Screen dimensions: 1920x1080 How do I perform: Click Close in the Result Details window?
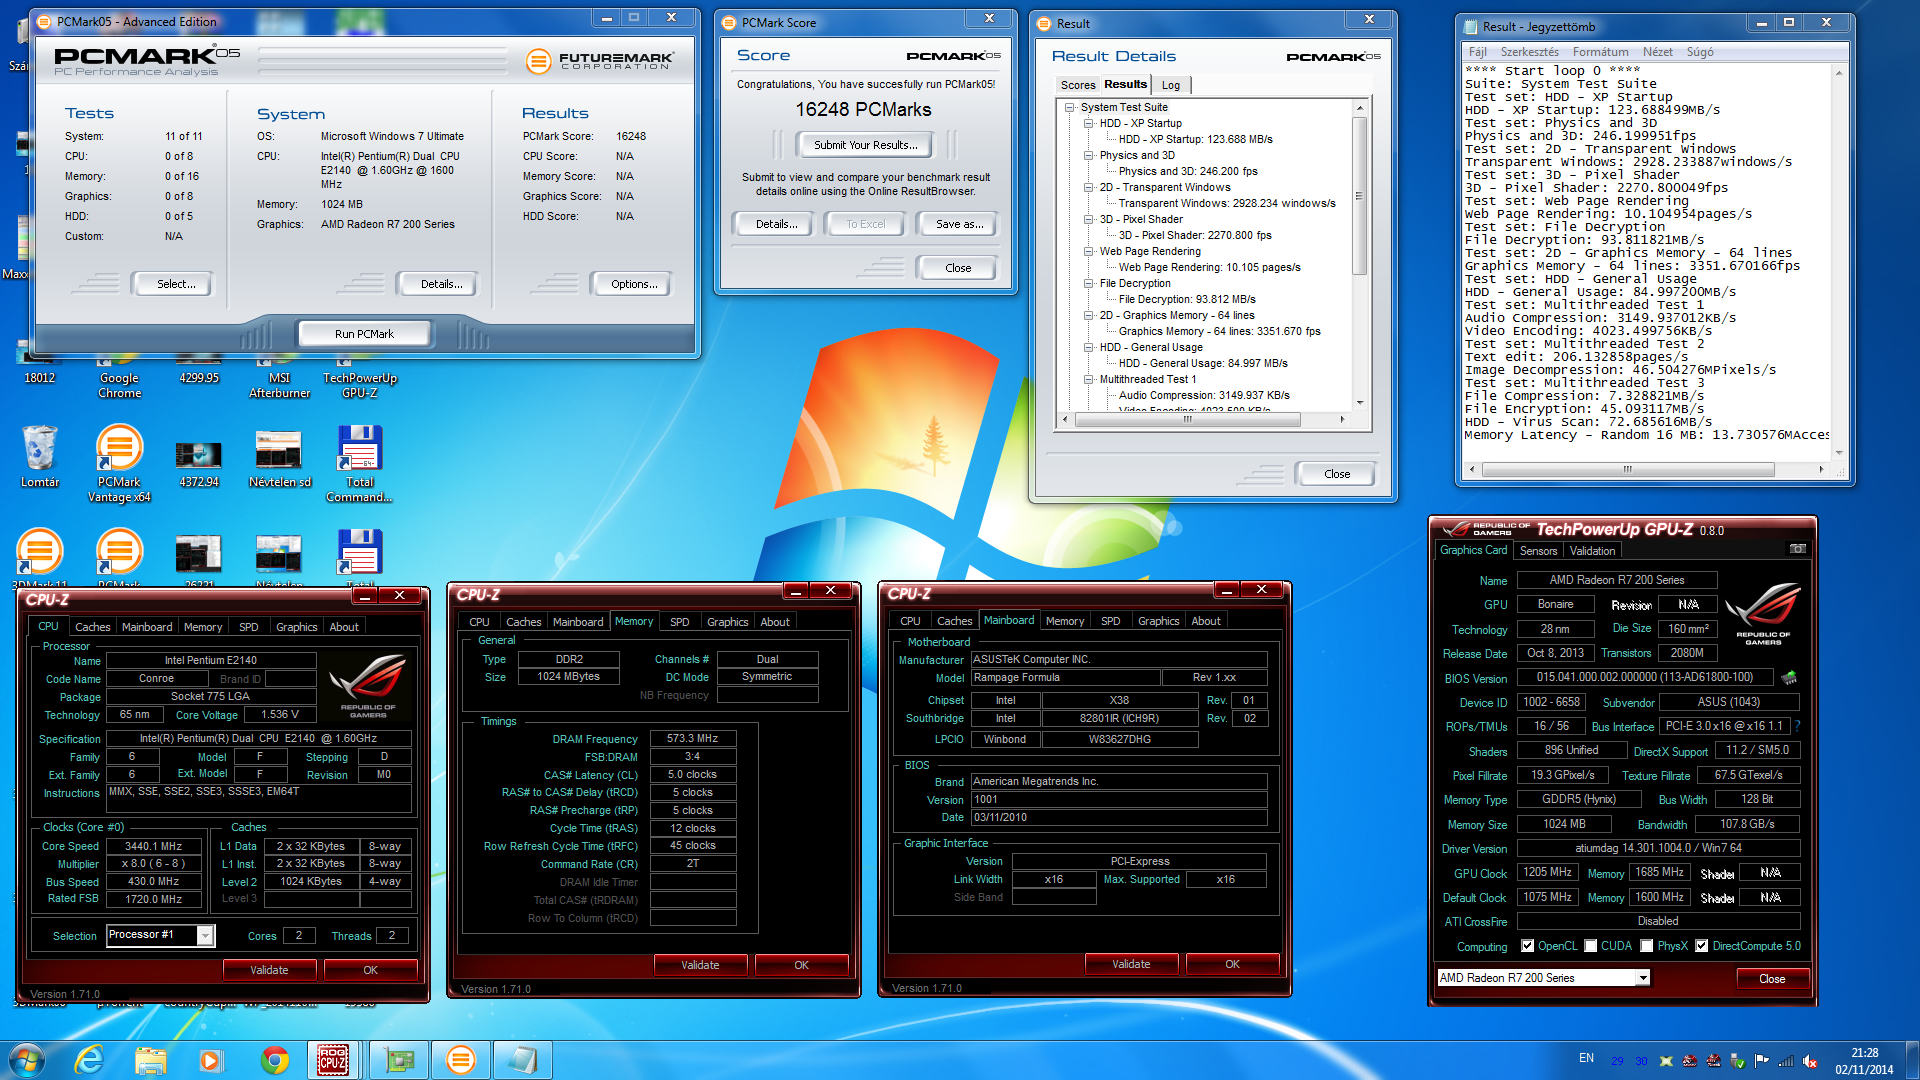tap(1336, 474)
